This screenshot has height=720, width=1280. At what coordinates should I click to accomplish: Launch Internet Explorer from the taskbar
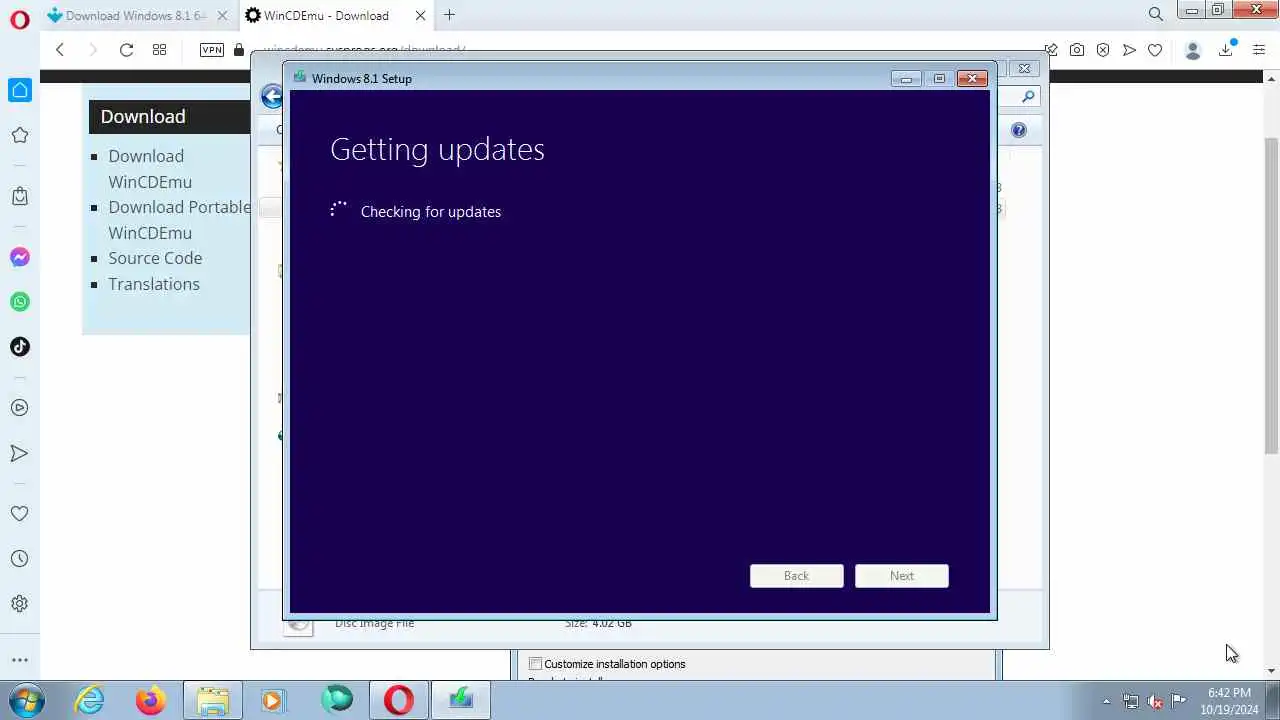(x=90, y=700)
